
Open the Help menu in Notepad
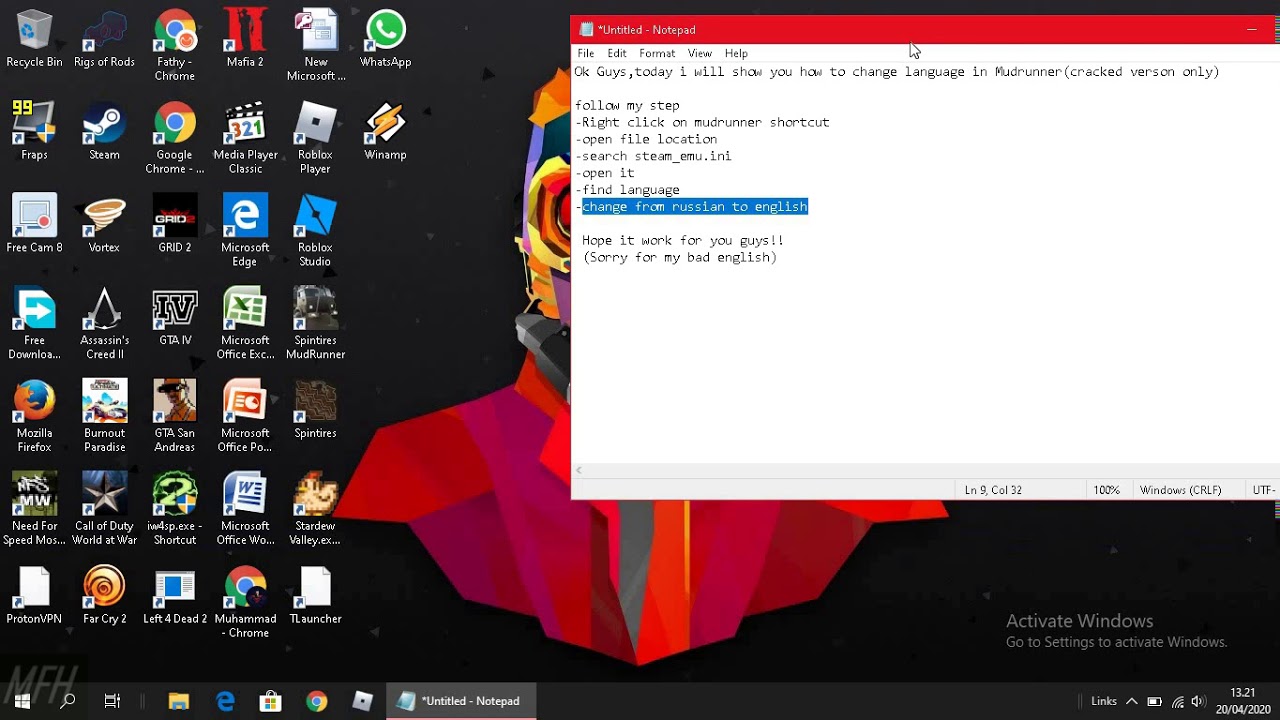pos(736,53)
